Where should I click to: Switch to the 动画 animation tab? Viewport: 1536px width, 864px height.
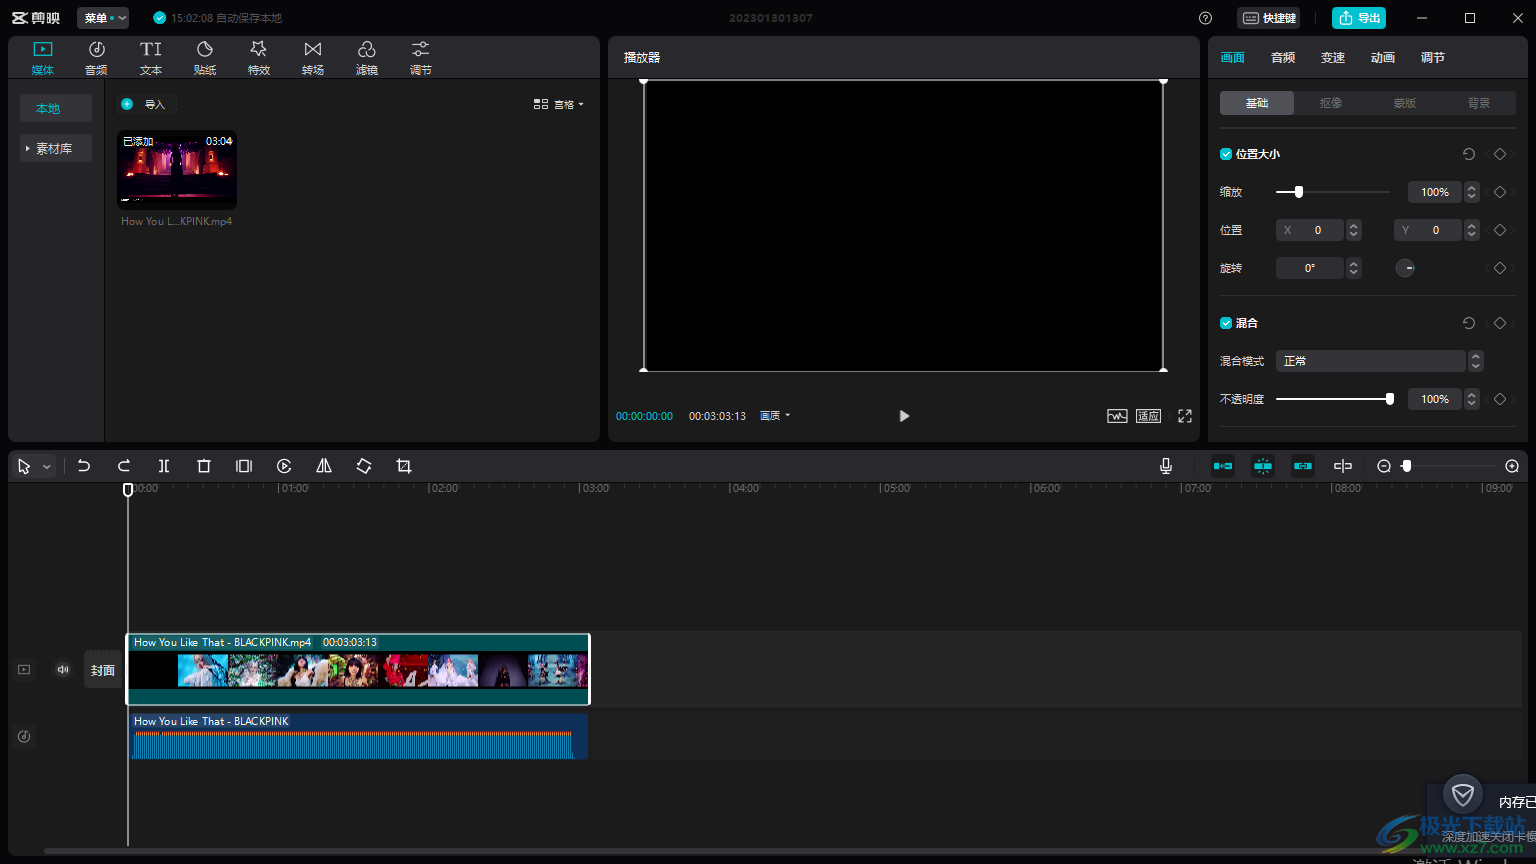click(x=1383, y=58)
